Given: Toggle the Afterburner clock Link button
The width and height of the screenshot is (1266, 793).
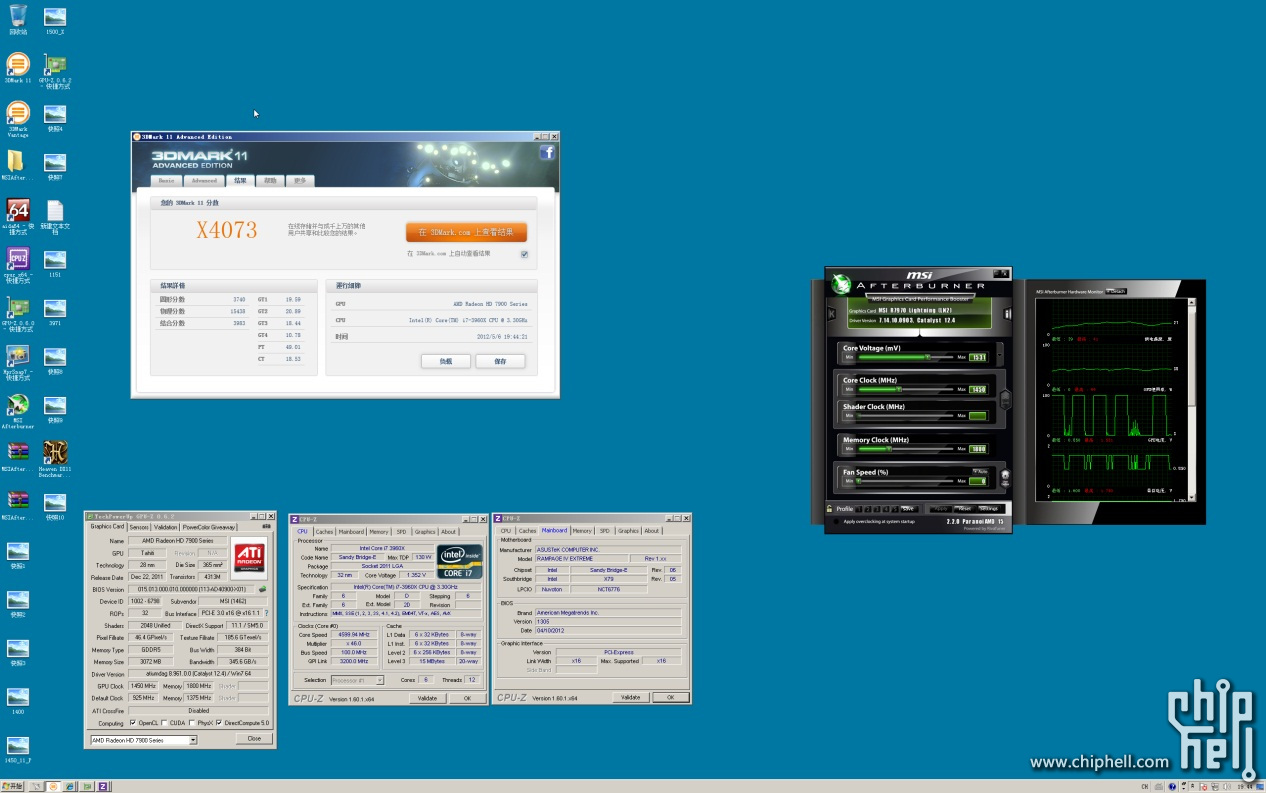Looking at the screenshot, I should point(1006,399).
